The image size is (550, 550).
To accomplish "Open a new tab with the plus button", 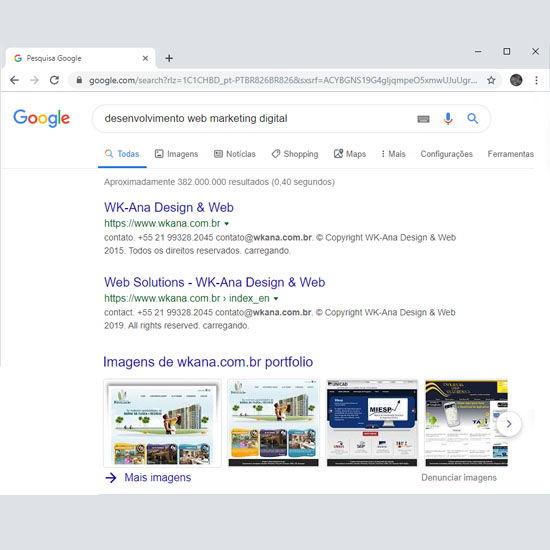I will click(x=169, y=58).
